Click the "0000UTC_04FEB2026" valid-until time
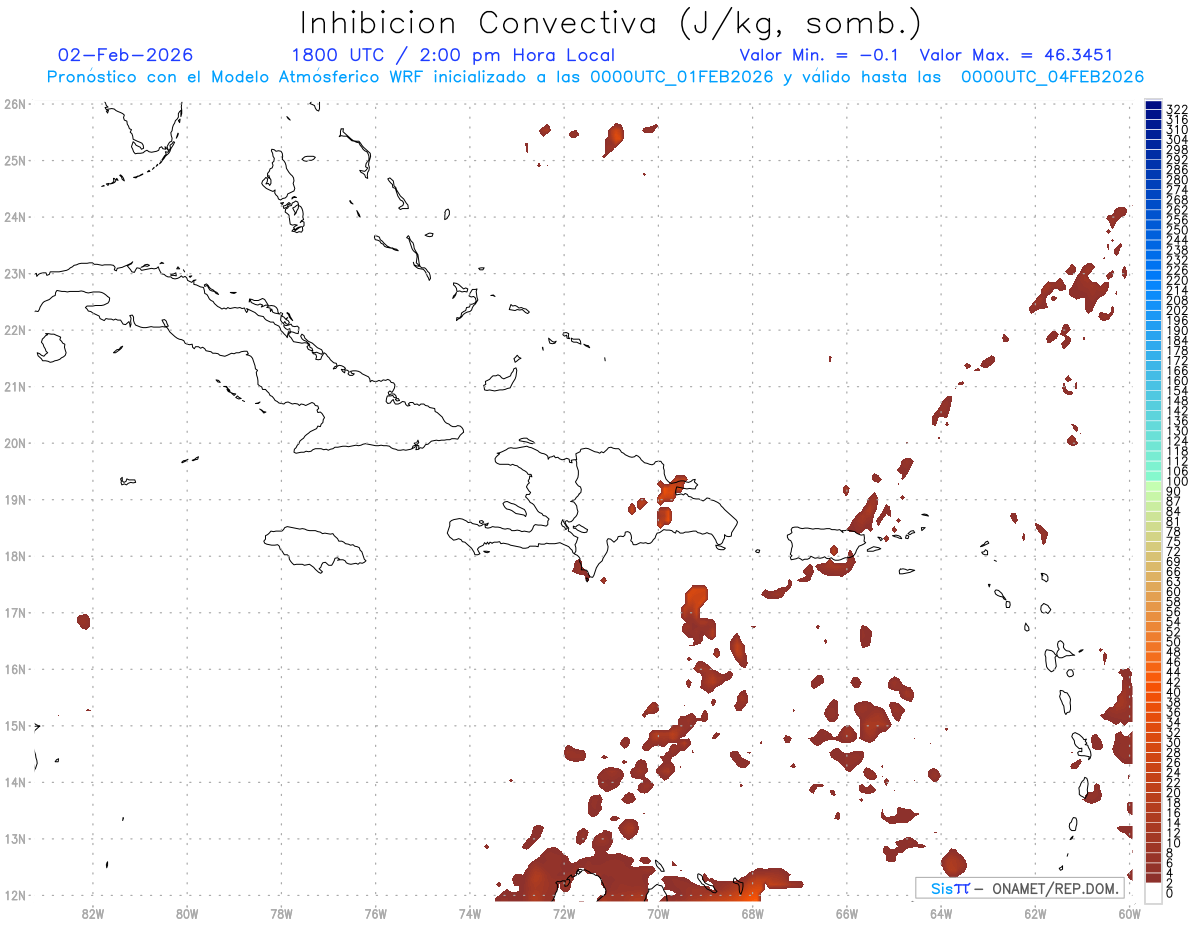Viewport: 1200px width, 927px height. (x=1053, y=77)
